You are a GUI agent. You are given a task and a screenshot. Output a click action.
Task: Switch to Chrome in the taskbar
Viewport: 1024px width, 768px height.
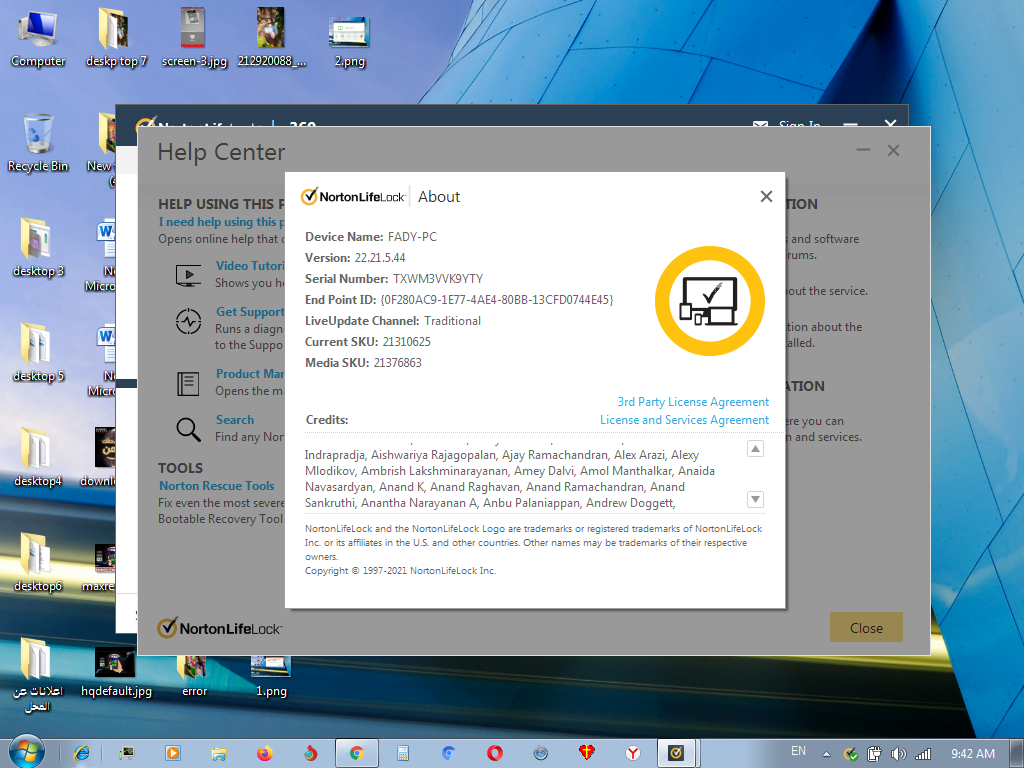point(357,753)
